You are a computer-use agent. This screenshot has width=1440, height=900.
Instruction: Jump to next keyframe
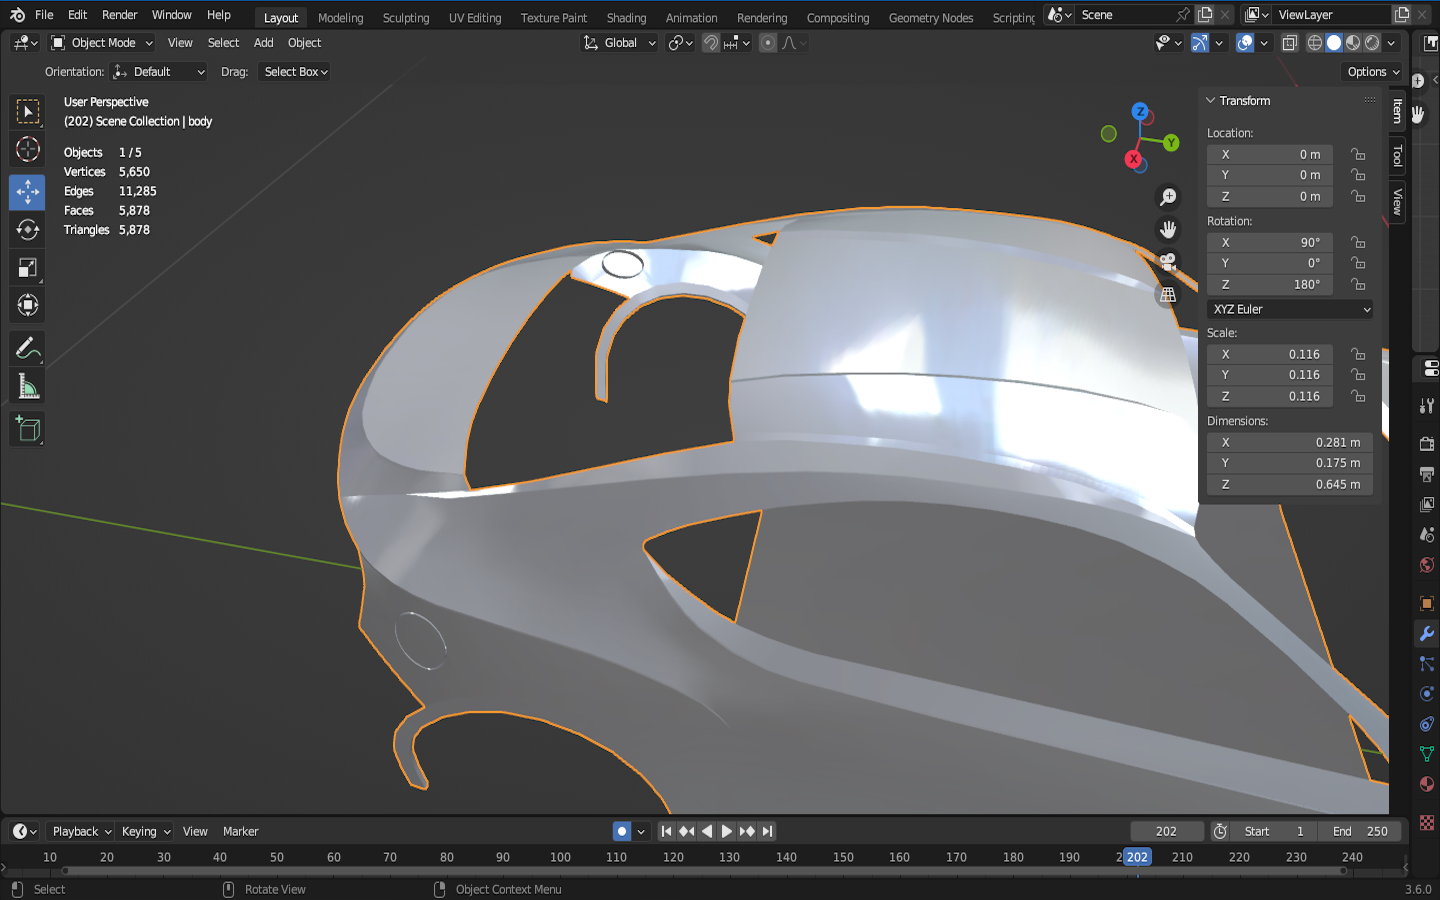747,831
